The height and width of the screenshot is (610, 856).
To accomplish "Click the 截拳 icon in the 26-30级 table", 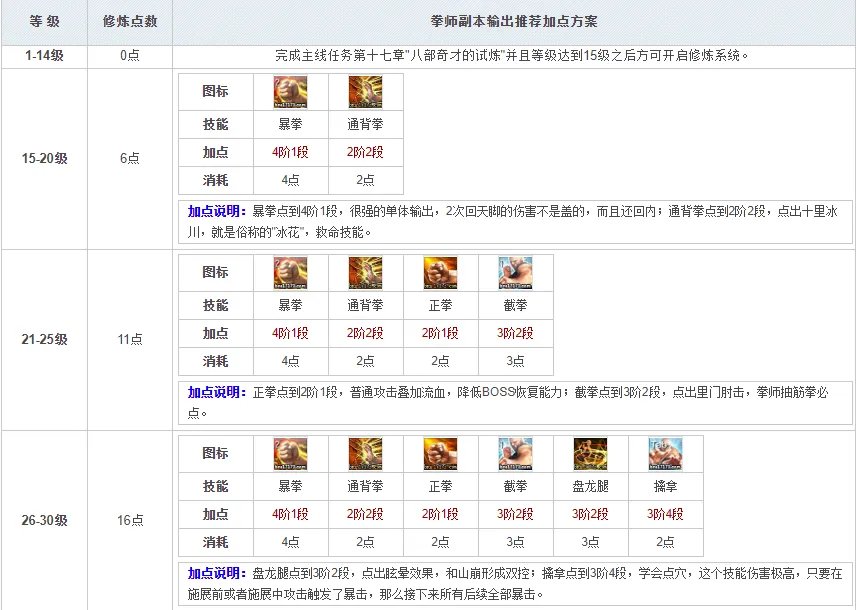I will click(x=515, y=454).
